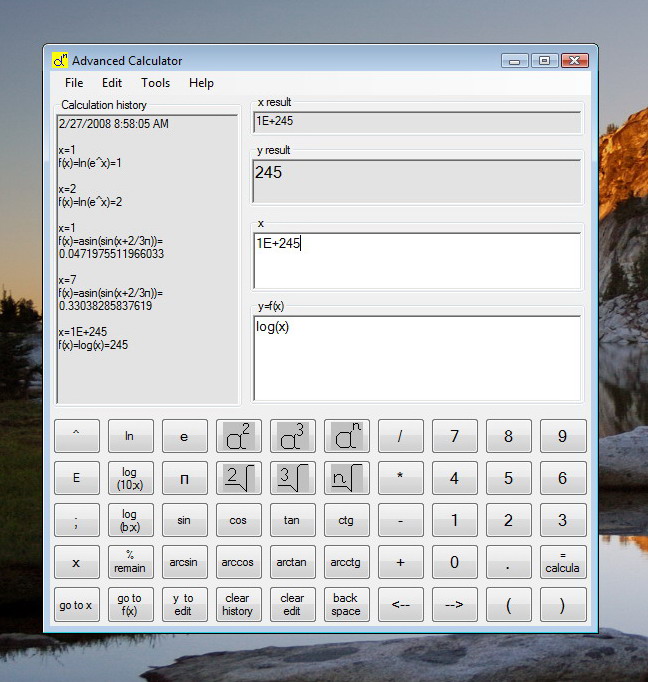Viewport: 648px width, 682px height.
Task: Click the e constant button
Action: point(184,436)
